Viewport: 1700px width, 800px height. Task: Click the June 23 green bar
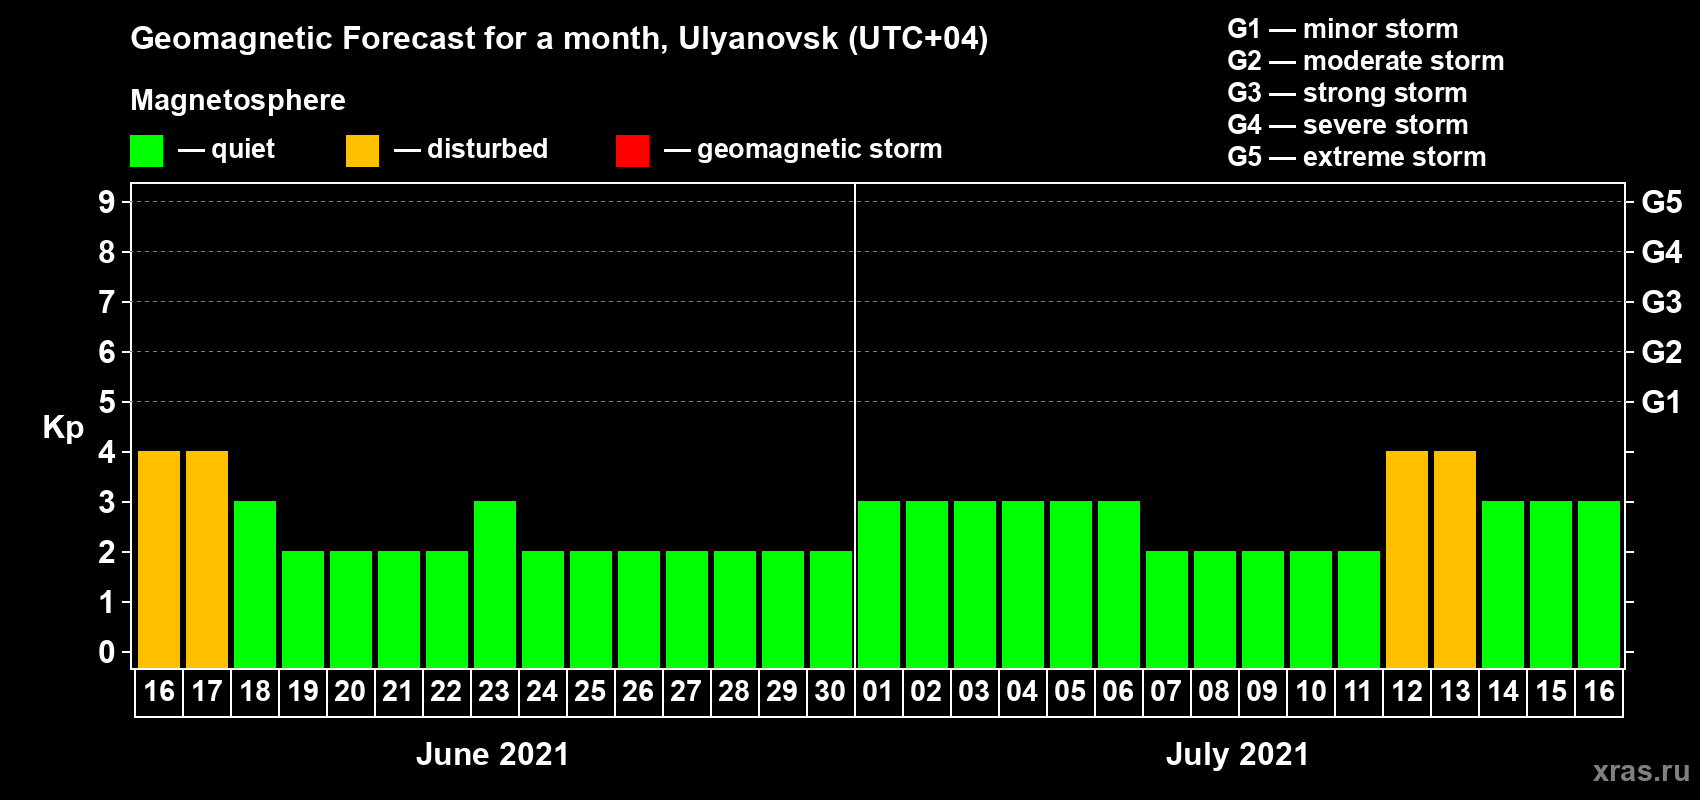(x=495, y=585)
